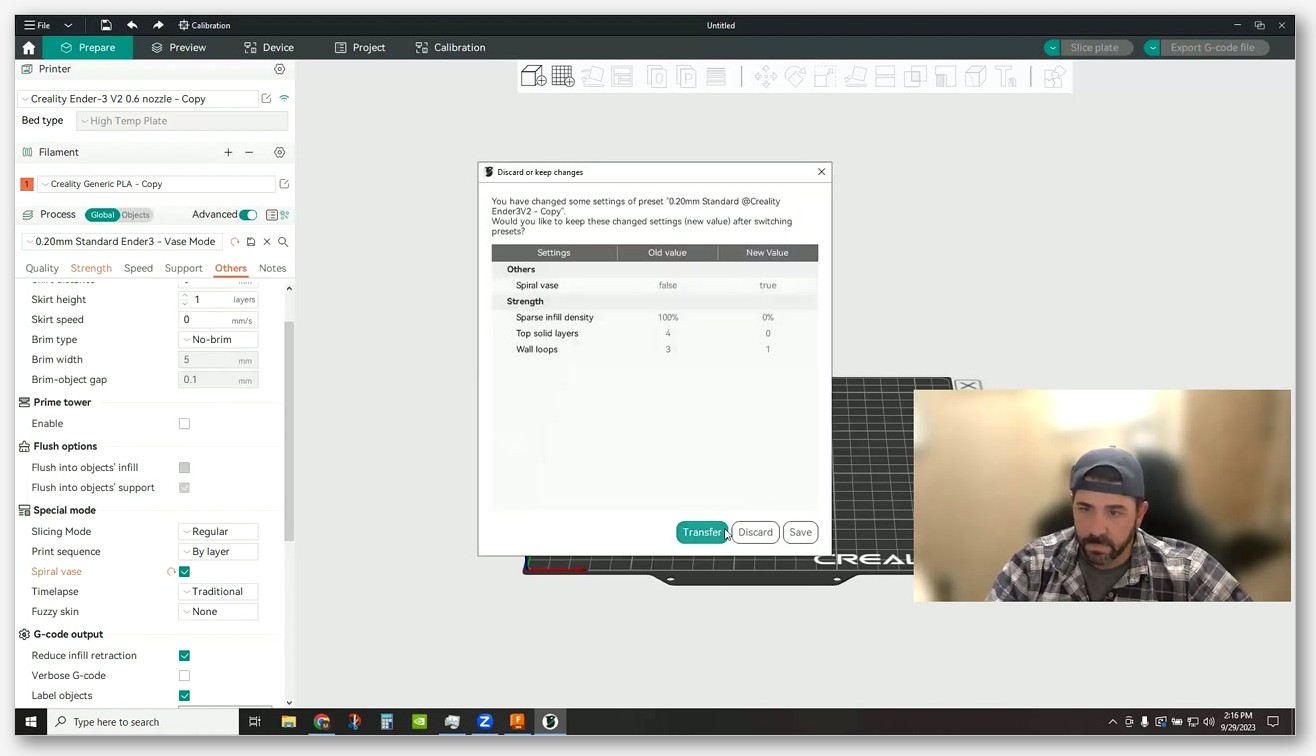Click the Rotate tool icon
Image resolution: width=1316 pixels, height=756 pixels.
click(x=795, y=76)
